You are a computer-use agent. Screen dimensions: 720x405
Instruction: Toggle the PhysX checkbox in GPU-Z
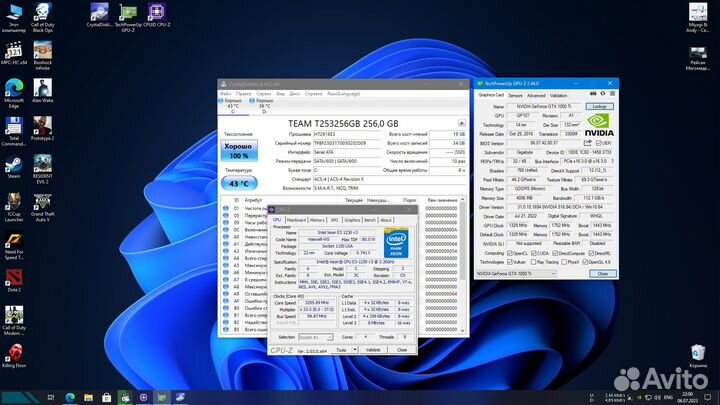[564, 262]
